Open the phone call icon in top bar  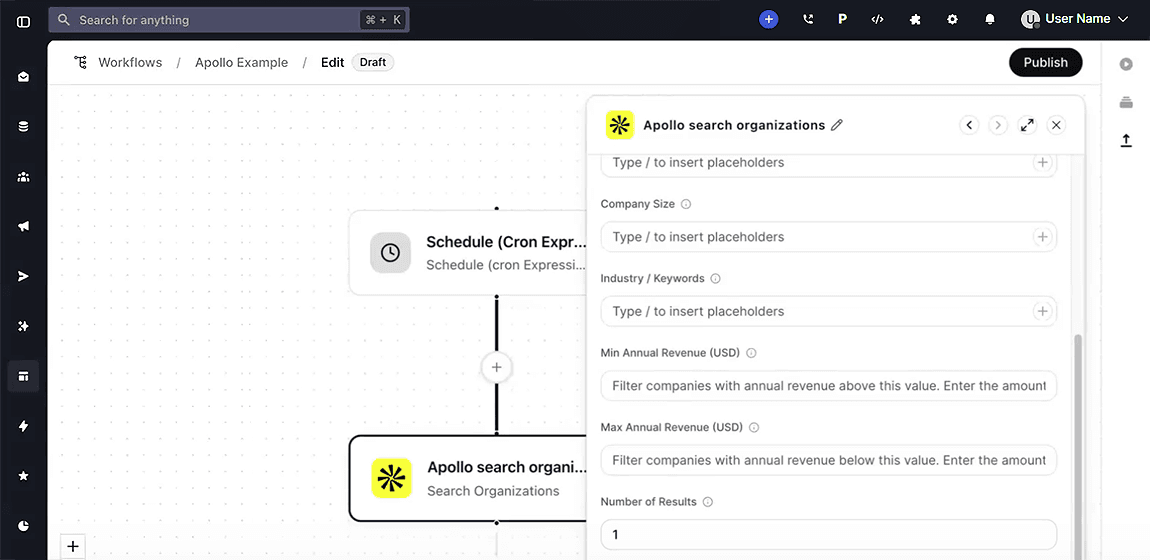tap(808, 20)
